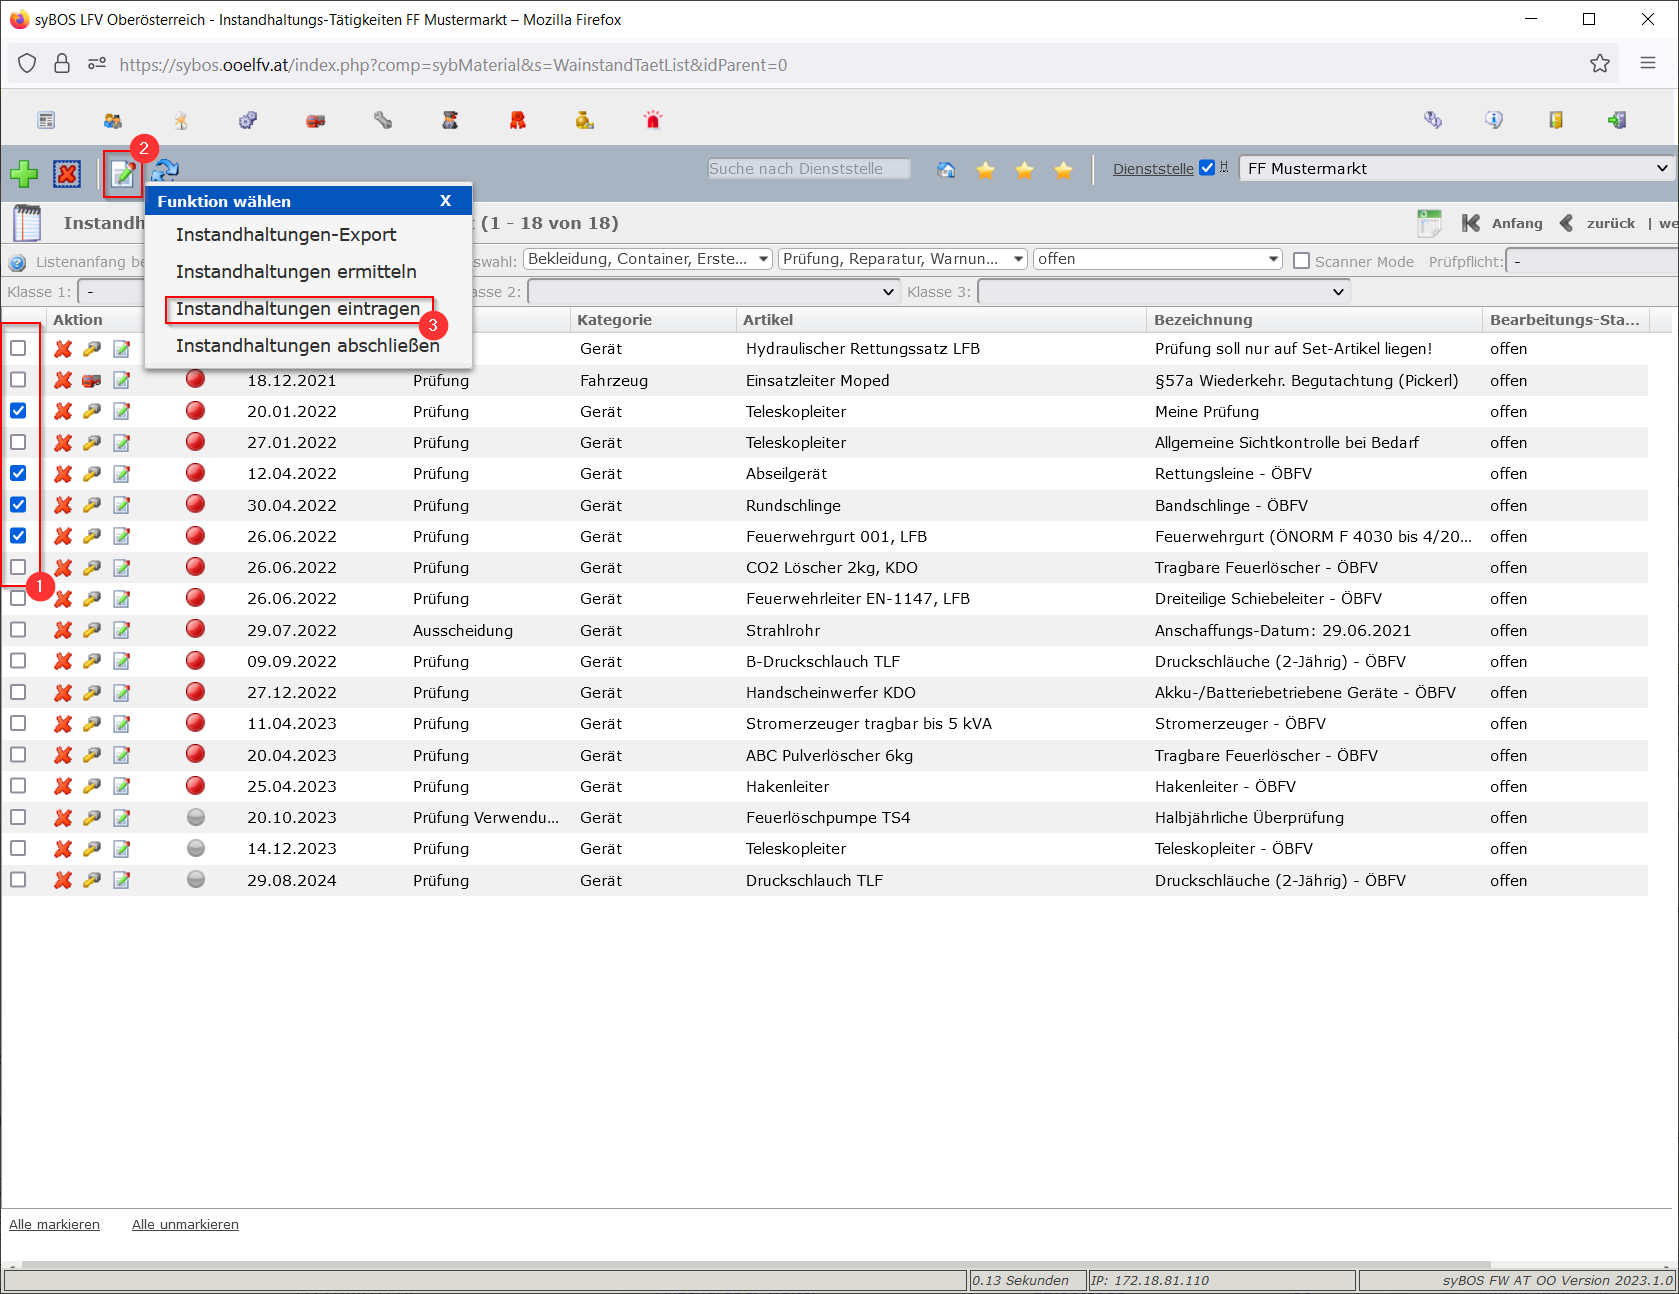Bookmark page with Firefox star icon
The width and height of the screenshot is (1679, 1294).
[1600, 64]
